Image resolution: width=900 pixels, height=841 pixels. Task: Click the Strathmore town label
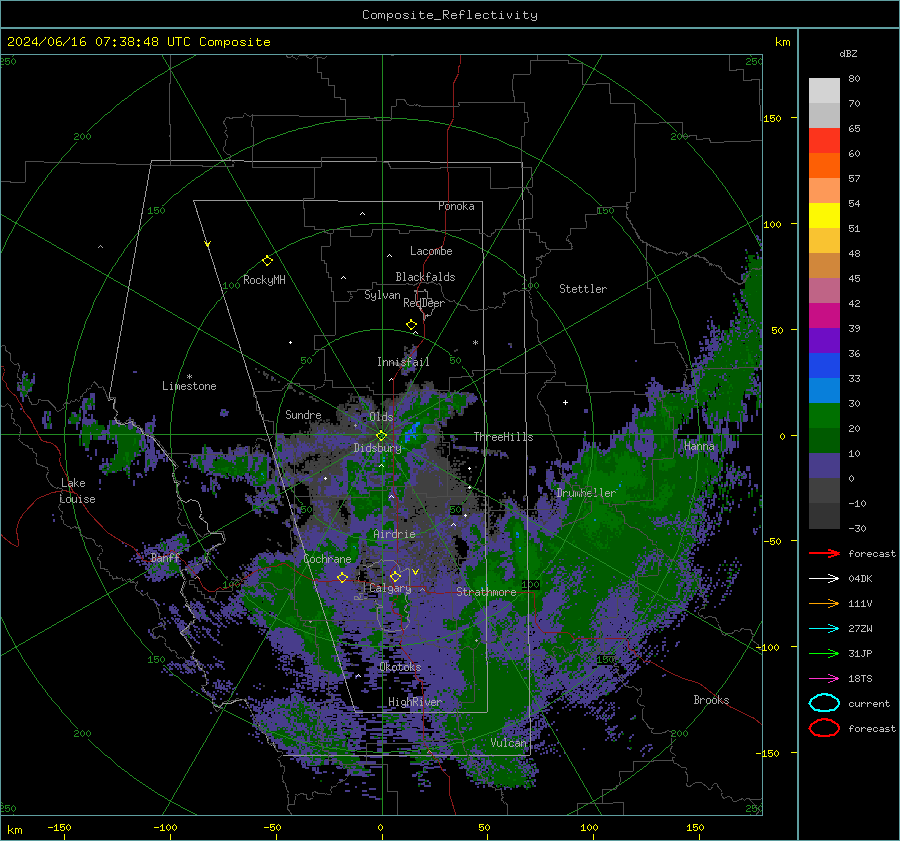486,592
